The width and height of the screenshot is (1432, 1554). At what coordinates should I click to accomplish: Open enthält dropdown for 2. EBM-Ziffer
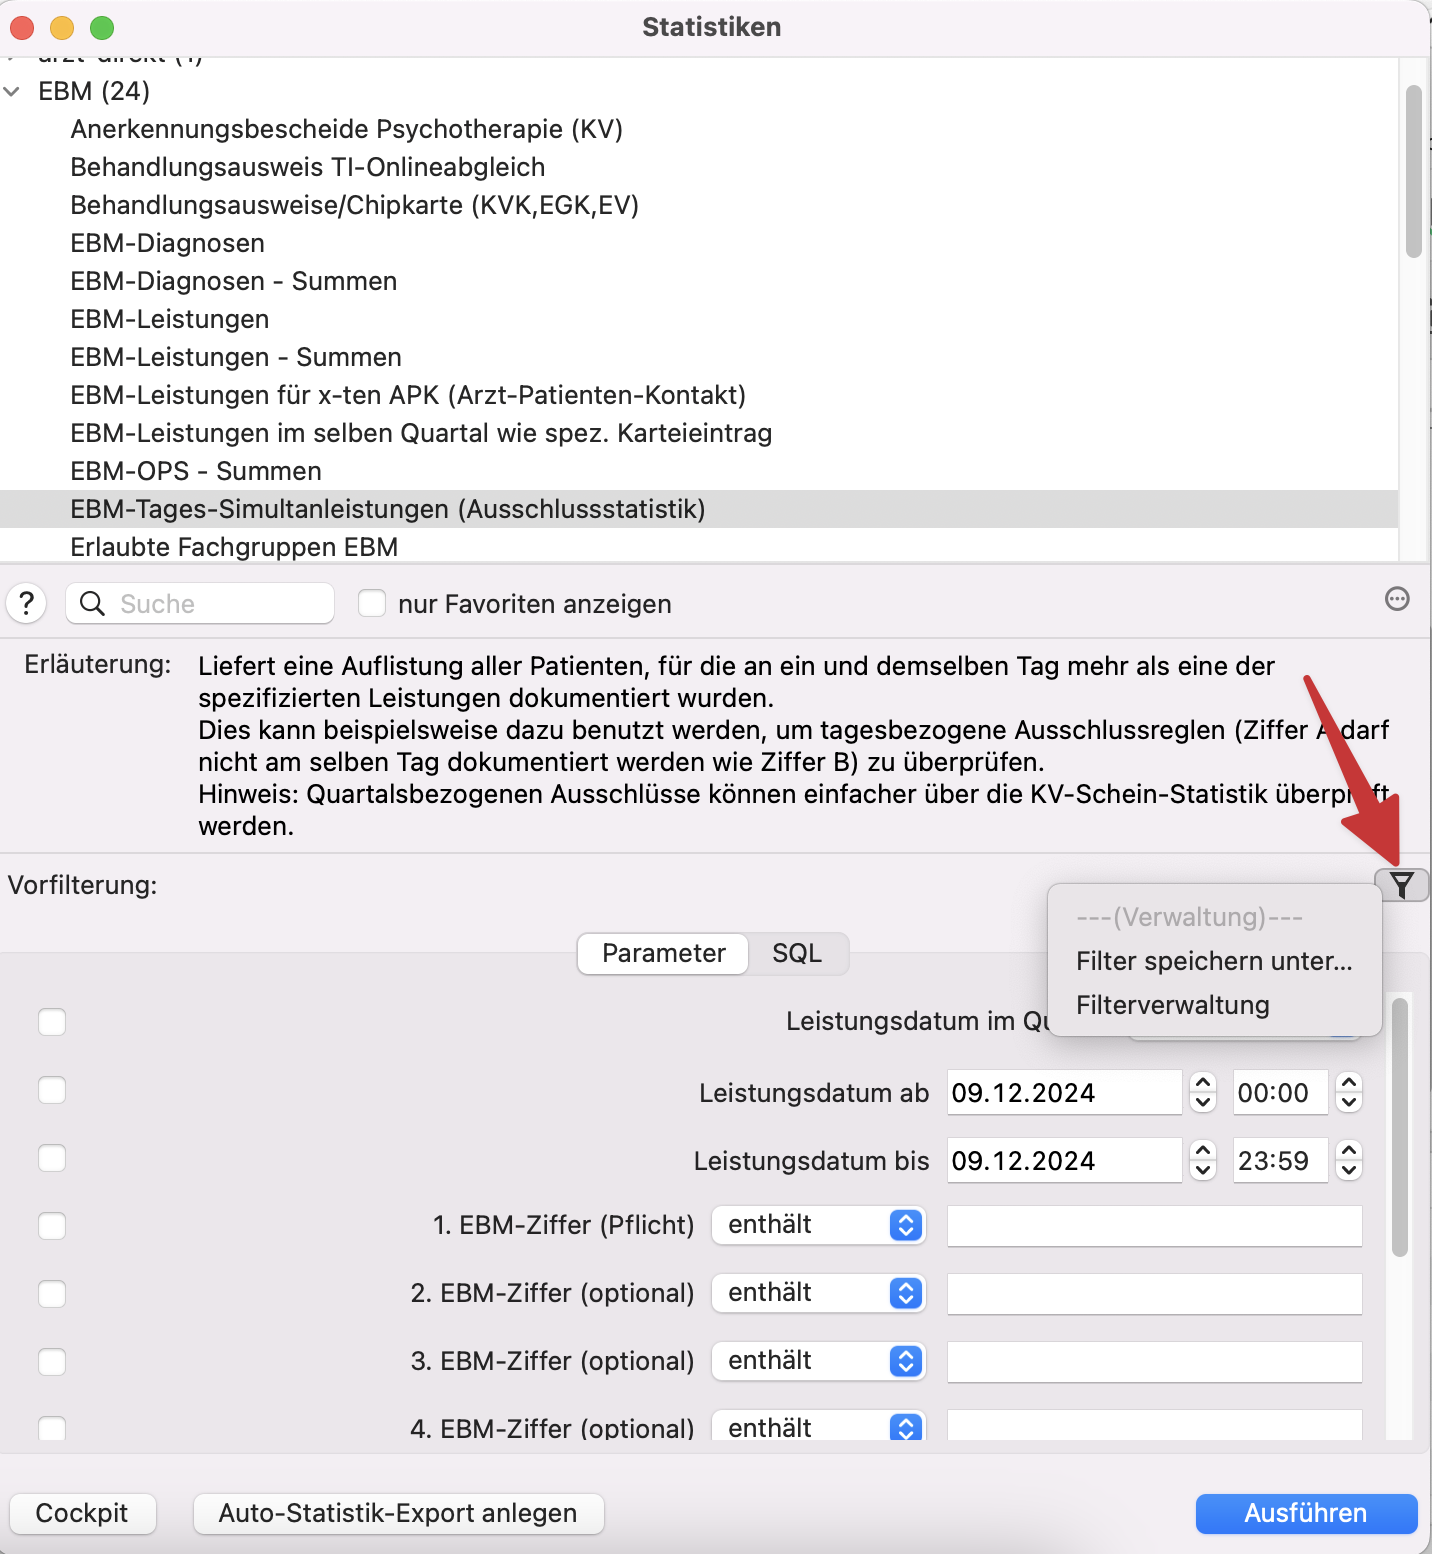tap(819, 1293)
